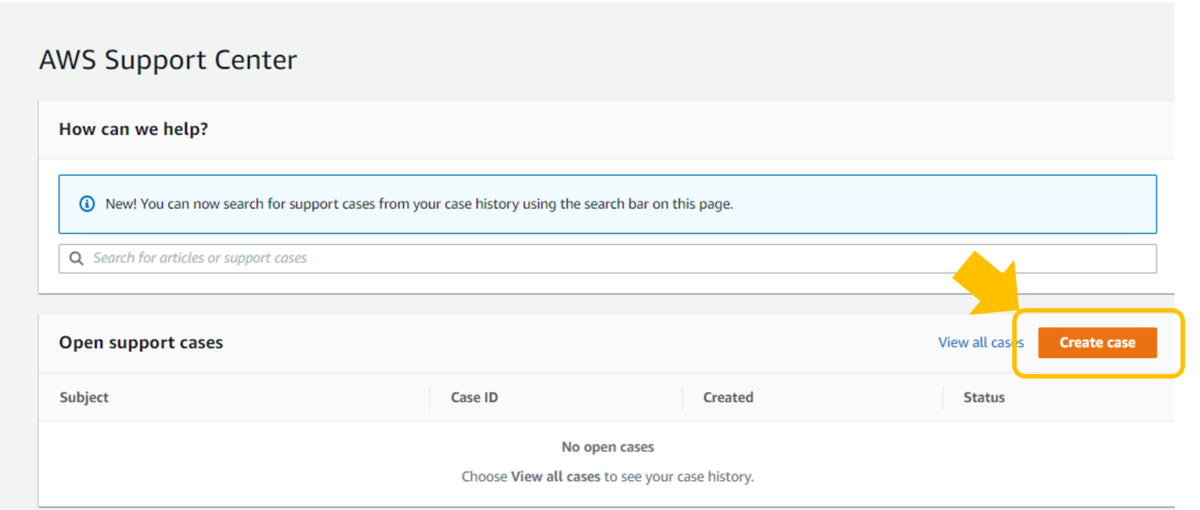Click bold View all cases in empty-state text
The height and width of the screenshot is (510, 1200).
point(556,477)
